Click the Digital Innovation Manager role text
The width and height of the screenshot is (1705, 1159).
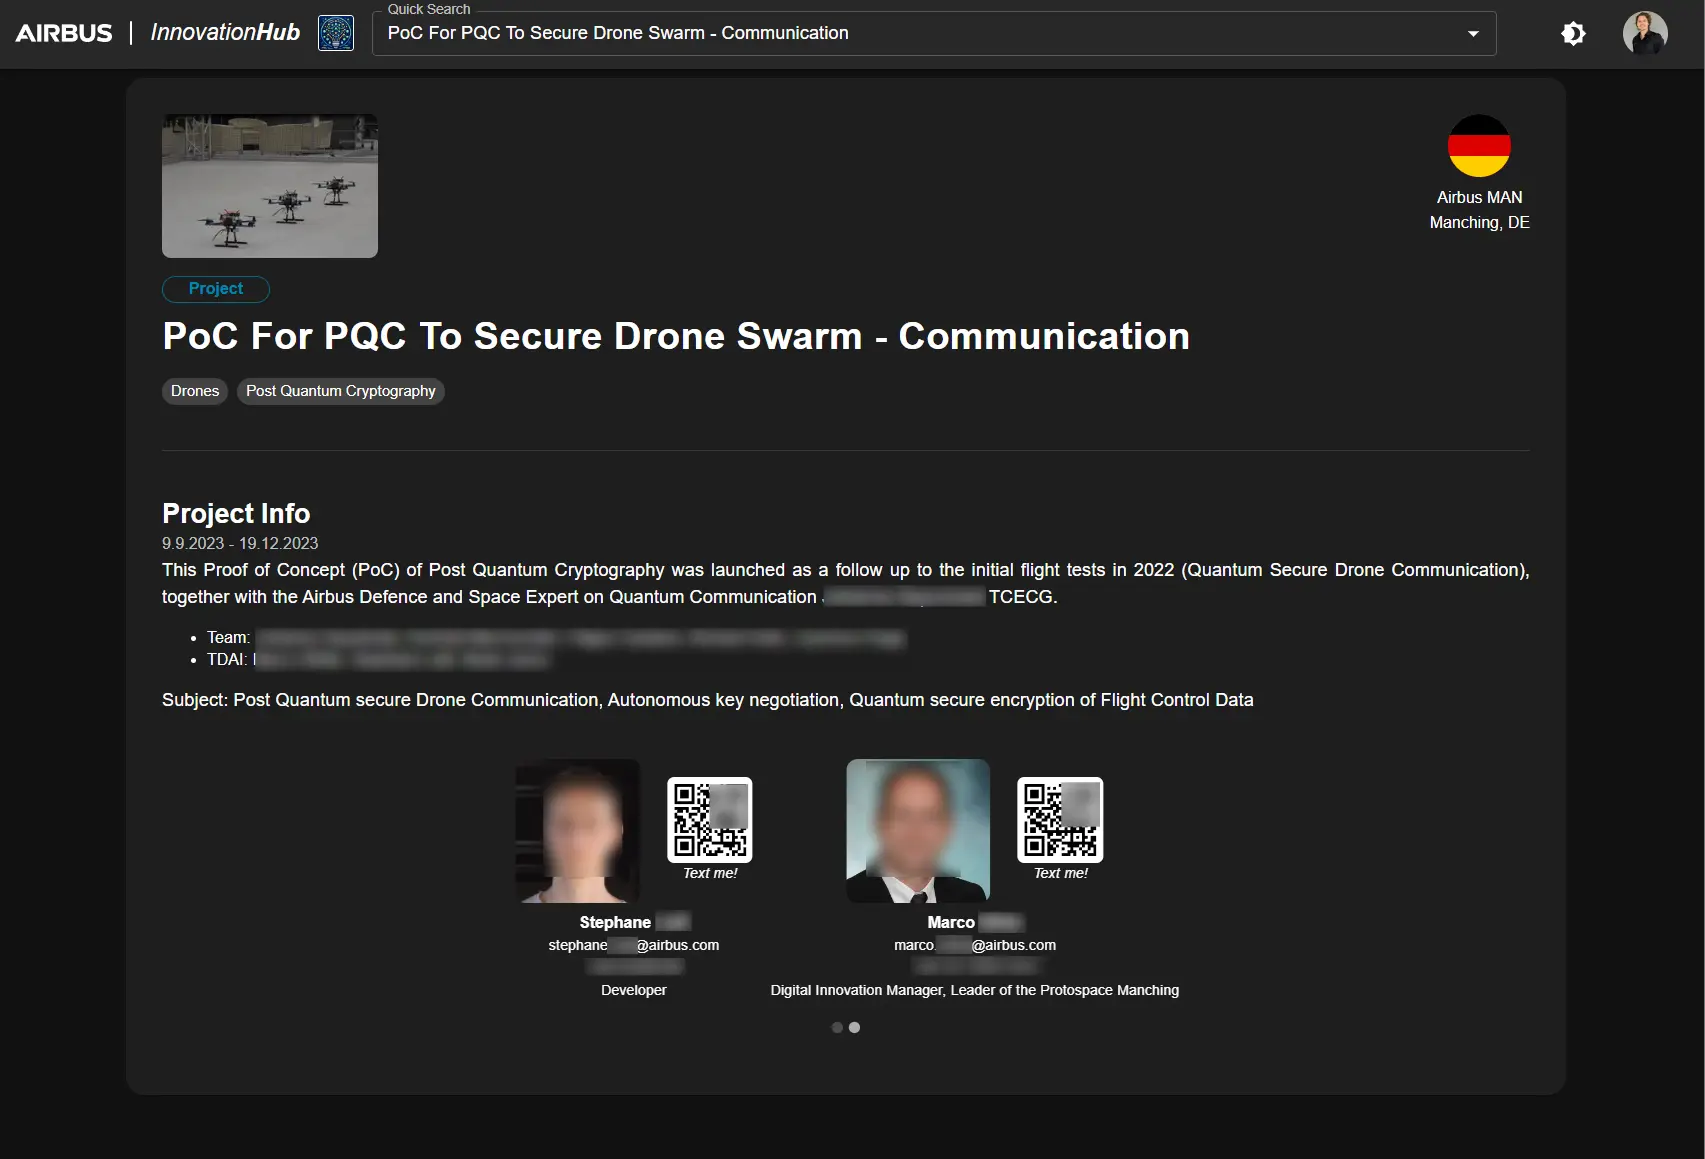pos(975,990)
